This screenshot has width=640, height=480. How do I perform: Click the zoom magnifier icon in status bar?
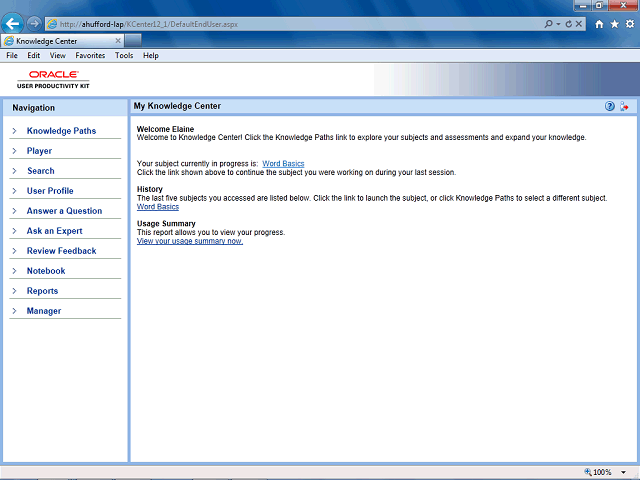588,472
